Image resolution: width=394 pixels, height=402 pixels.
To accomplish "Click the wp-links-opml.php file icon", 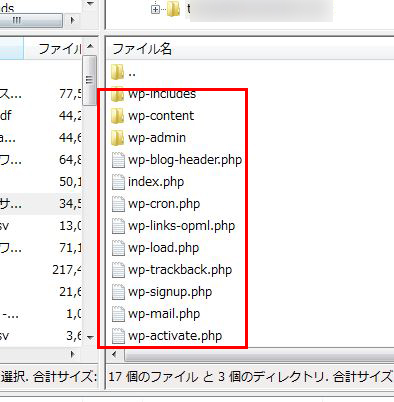I will tap(118, 226).
